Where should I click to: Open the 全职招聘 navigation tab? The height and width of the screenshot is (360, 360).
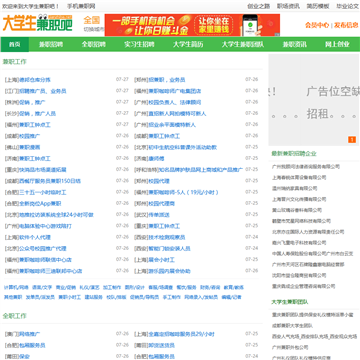pos(94,44)
